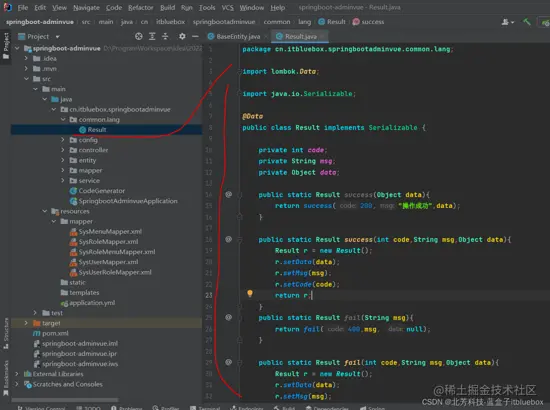Click the Result breadcrumb in navigation bar
The image size is (550, 410).
(332, 22)
